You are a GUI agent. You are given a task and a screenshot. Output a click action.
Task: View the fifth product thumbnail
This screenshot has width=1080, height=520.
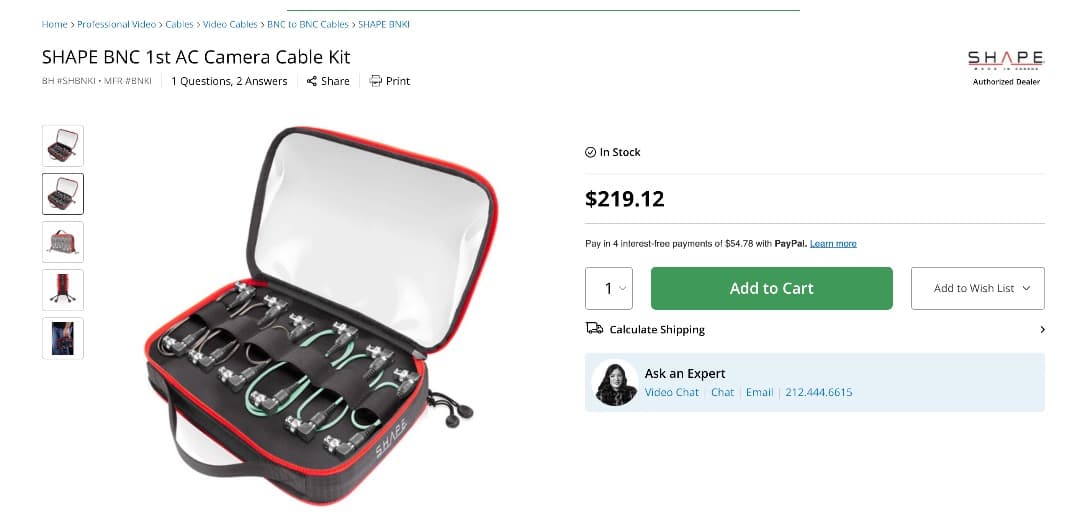tap(63, 338)
